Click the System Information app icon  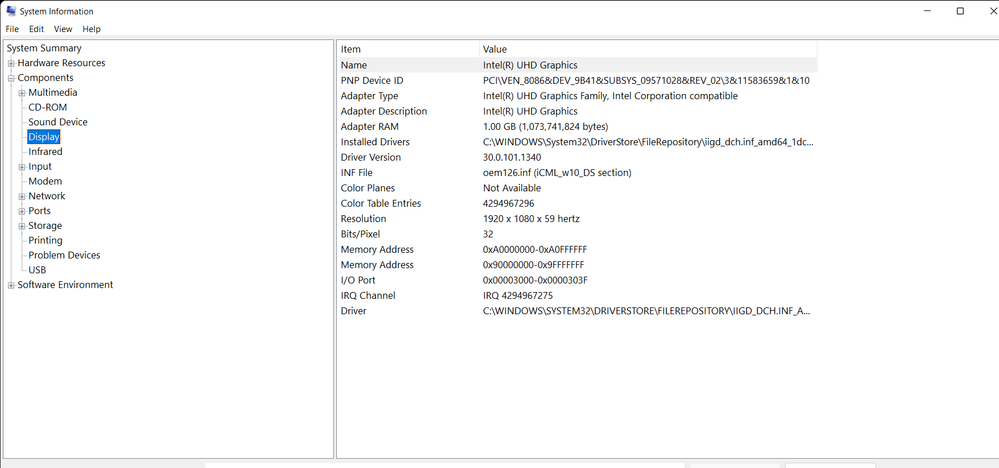(x=11, y=11)
